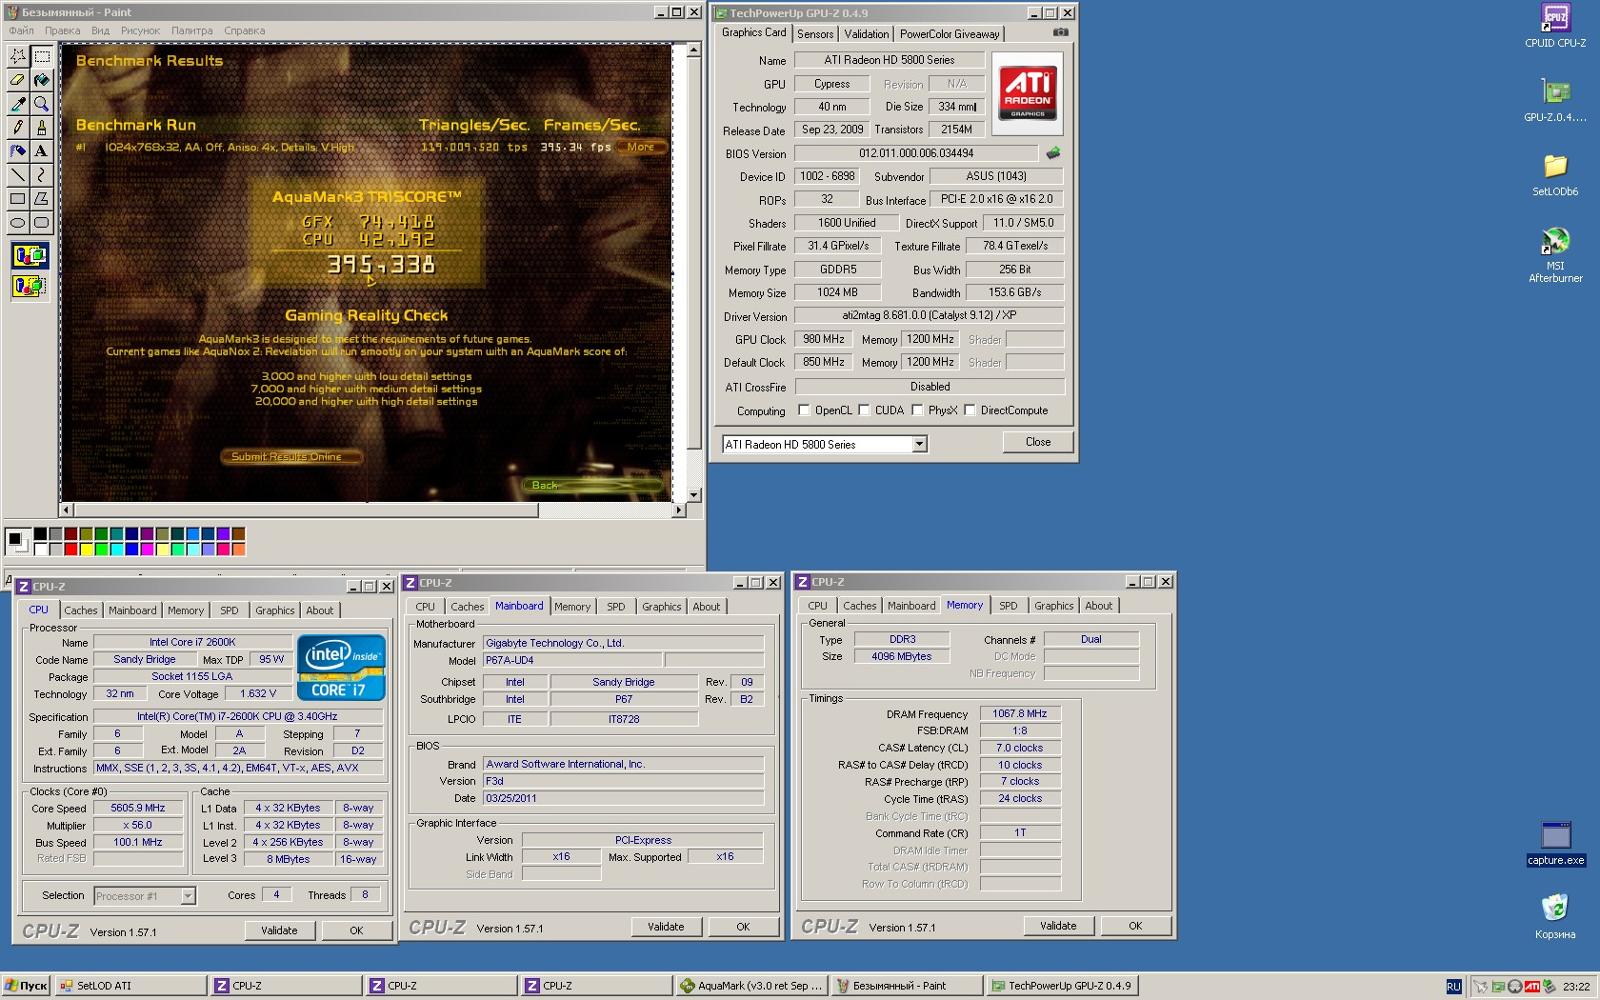The width and height of the screenshot is (1600, 1000).
Task: Select the Rounded Rectangle tool
Action: [41, 222]
